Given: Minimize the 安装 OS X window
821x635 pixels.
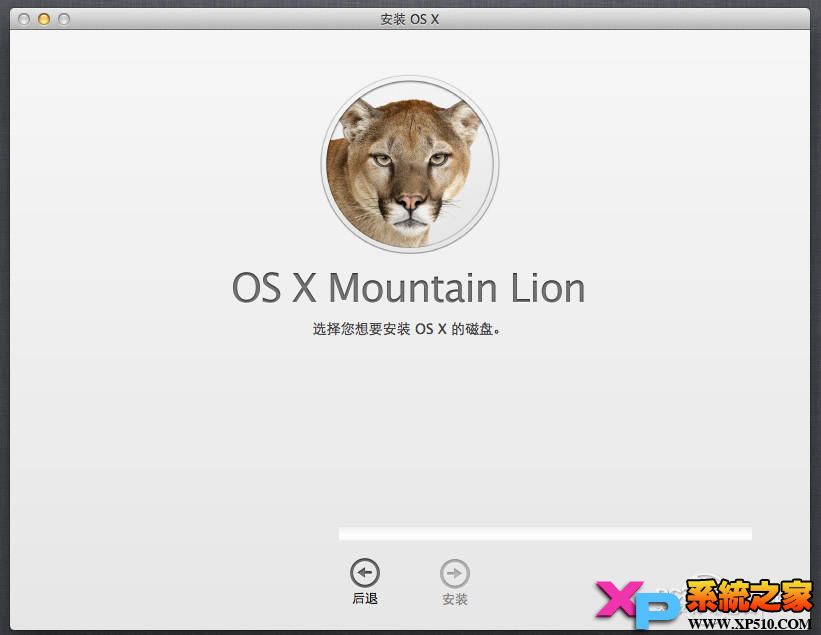Looking at the screenshot, I should (x=44, y=19).
